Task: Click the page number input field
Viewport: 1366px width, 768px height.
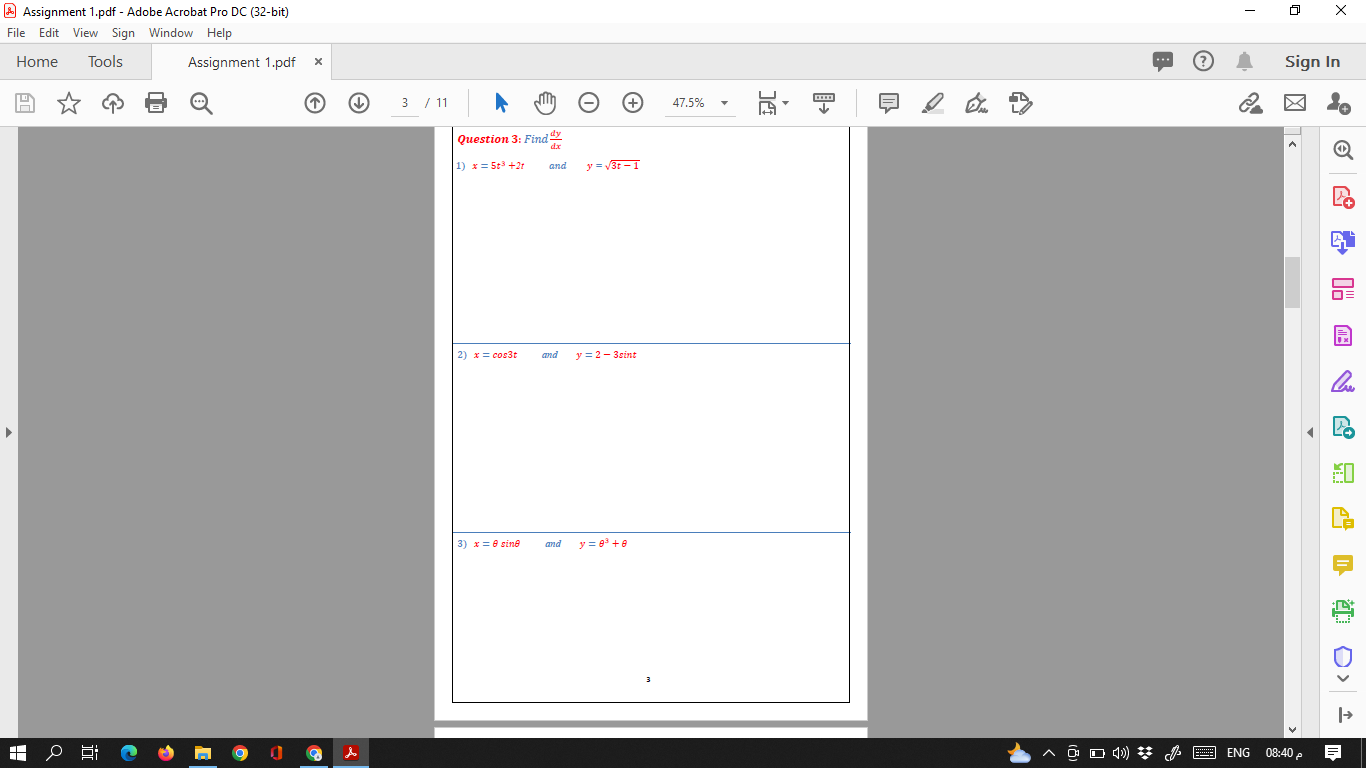Action: (403, 103)
